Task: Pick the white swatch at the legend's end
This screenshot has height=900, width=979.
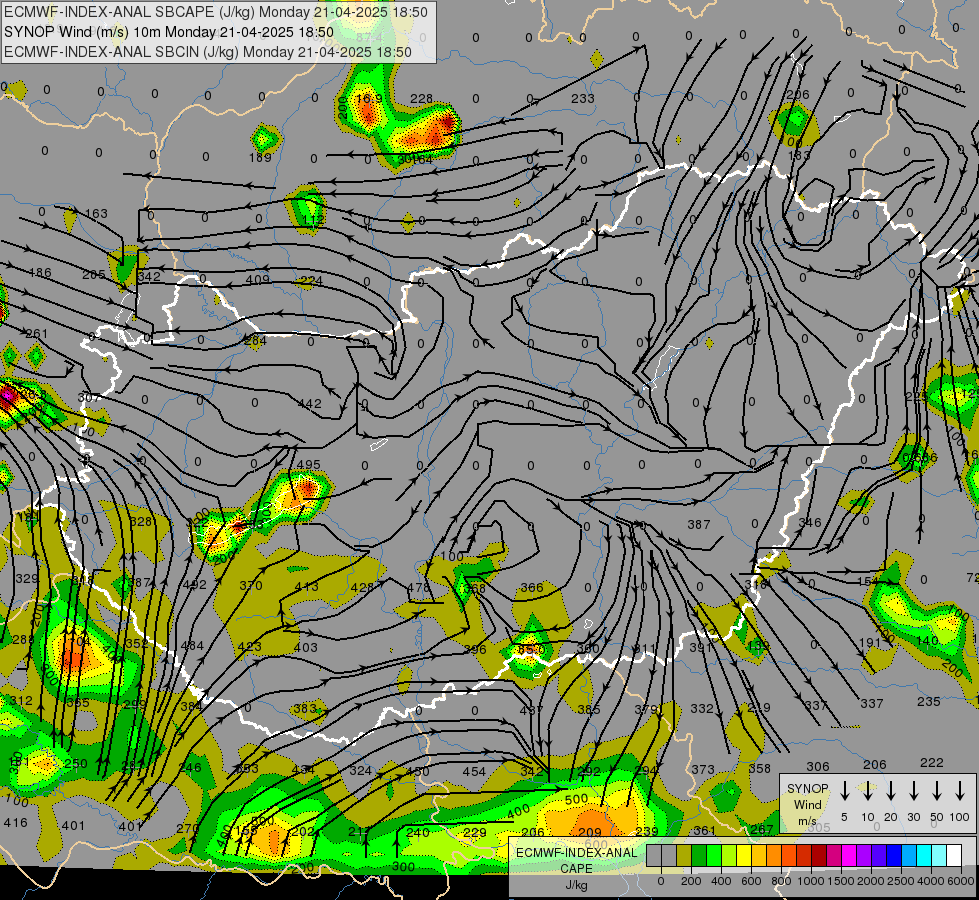Action: [954, 856]
